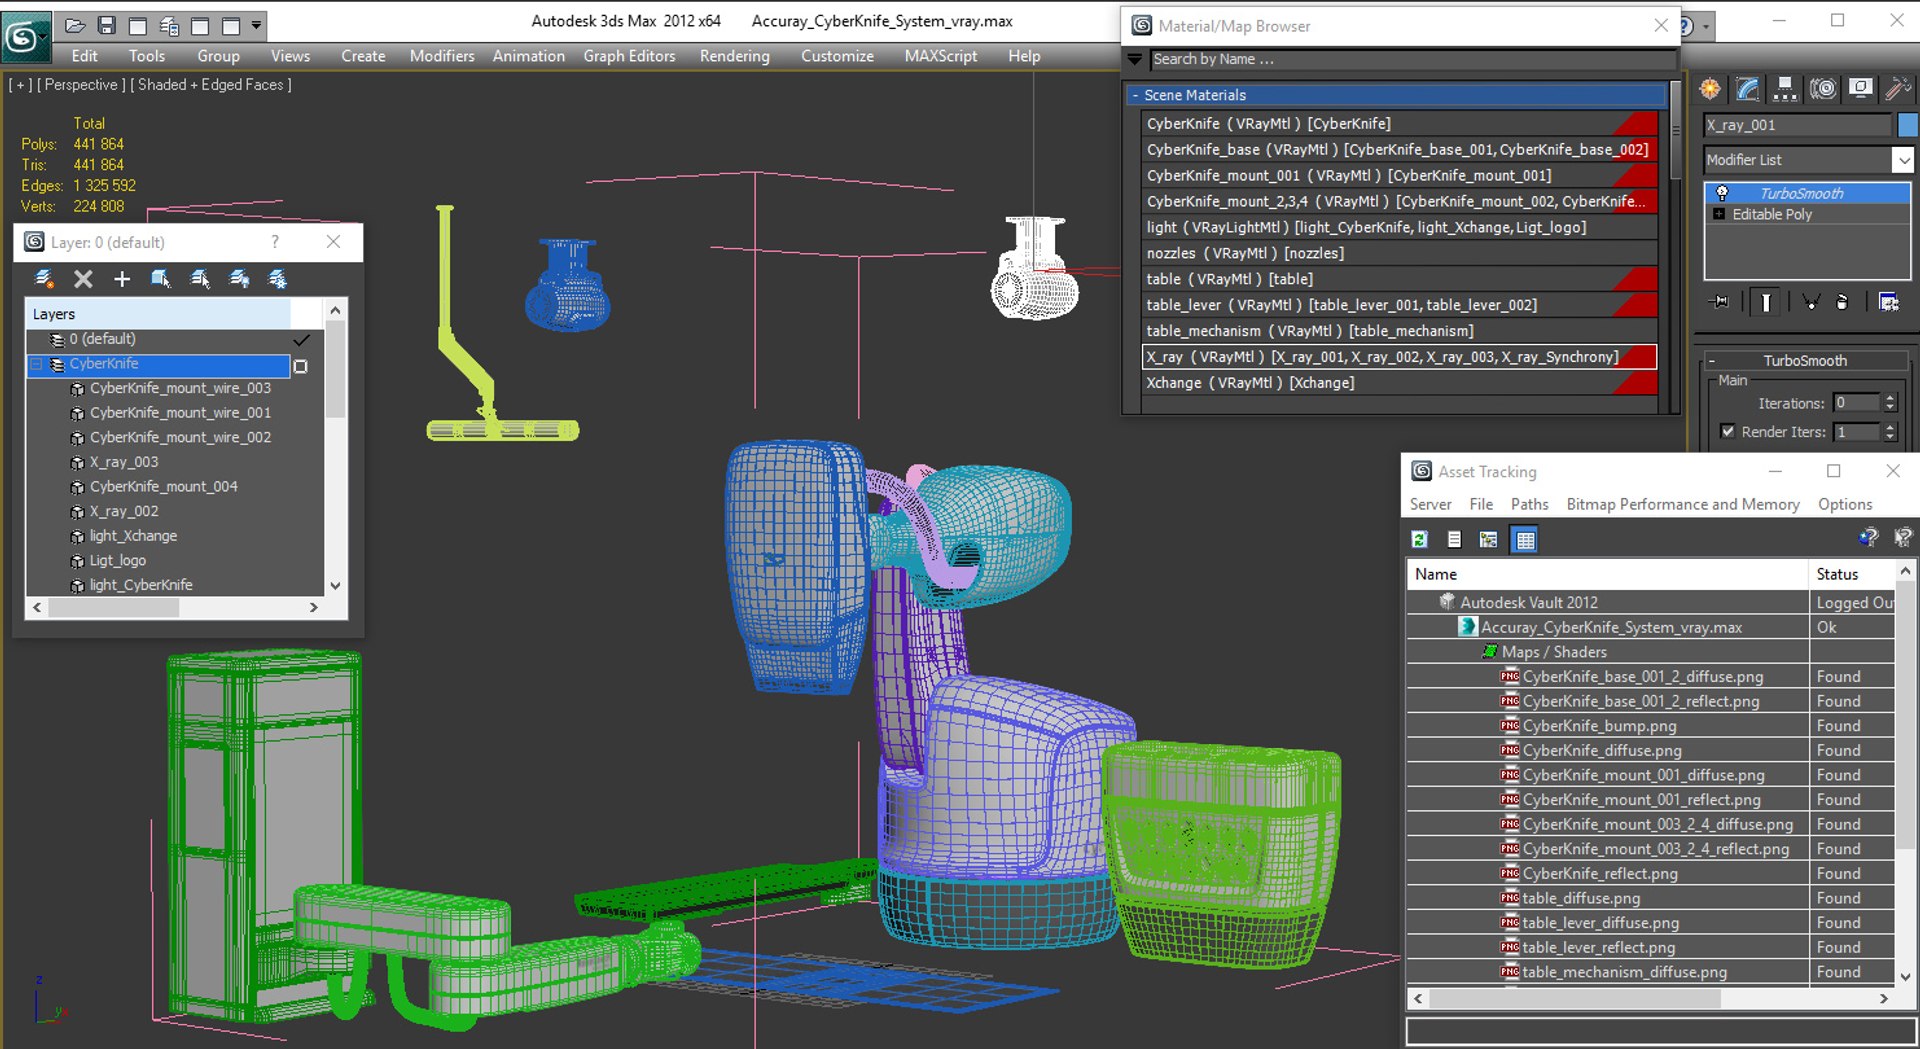This screenshot has width=1920, height=1049.
Task: Click the context help pointer icon in Asset Tracking
Action: (x=1902, y=538)
